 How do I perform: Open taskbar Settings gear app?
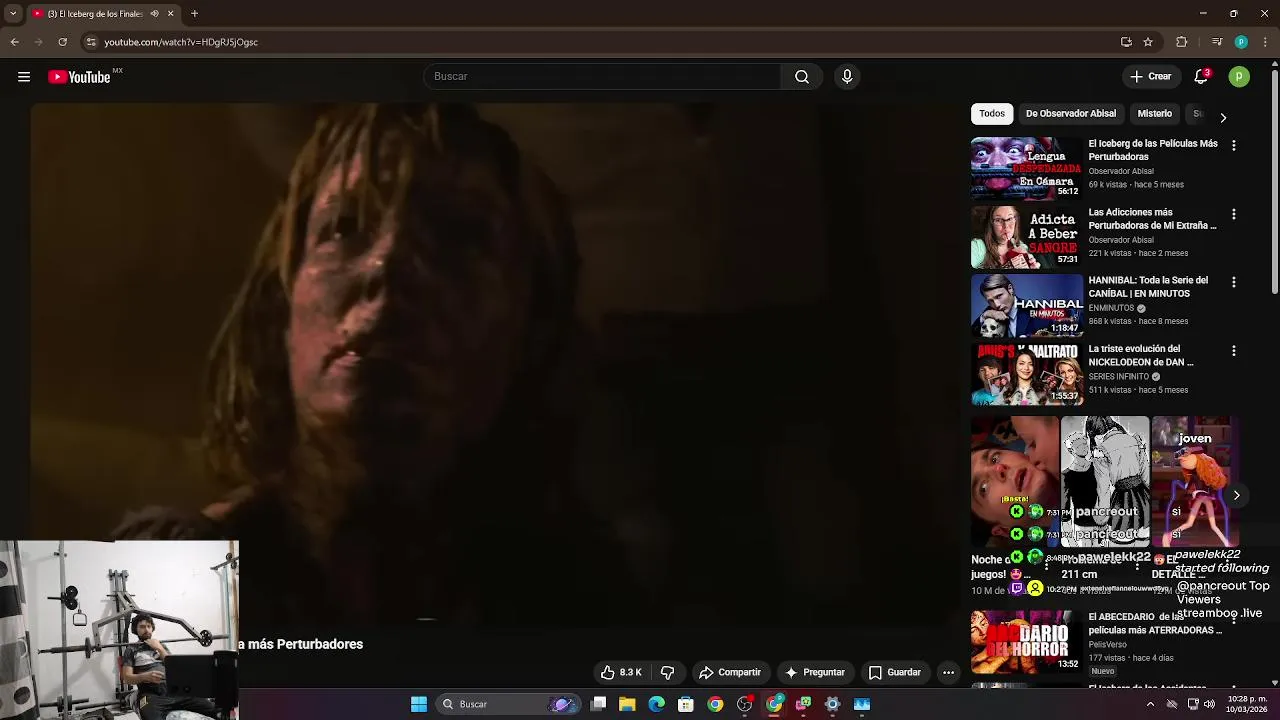click(832, 704)
